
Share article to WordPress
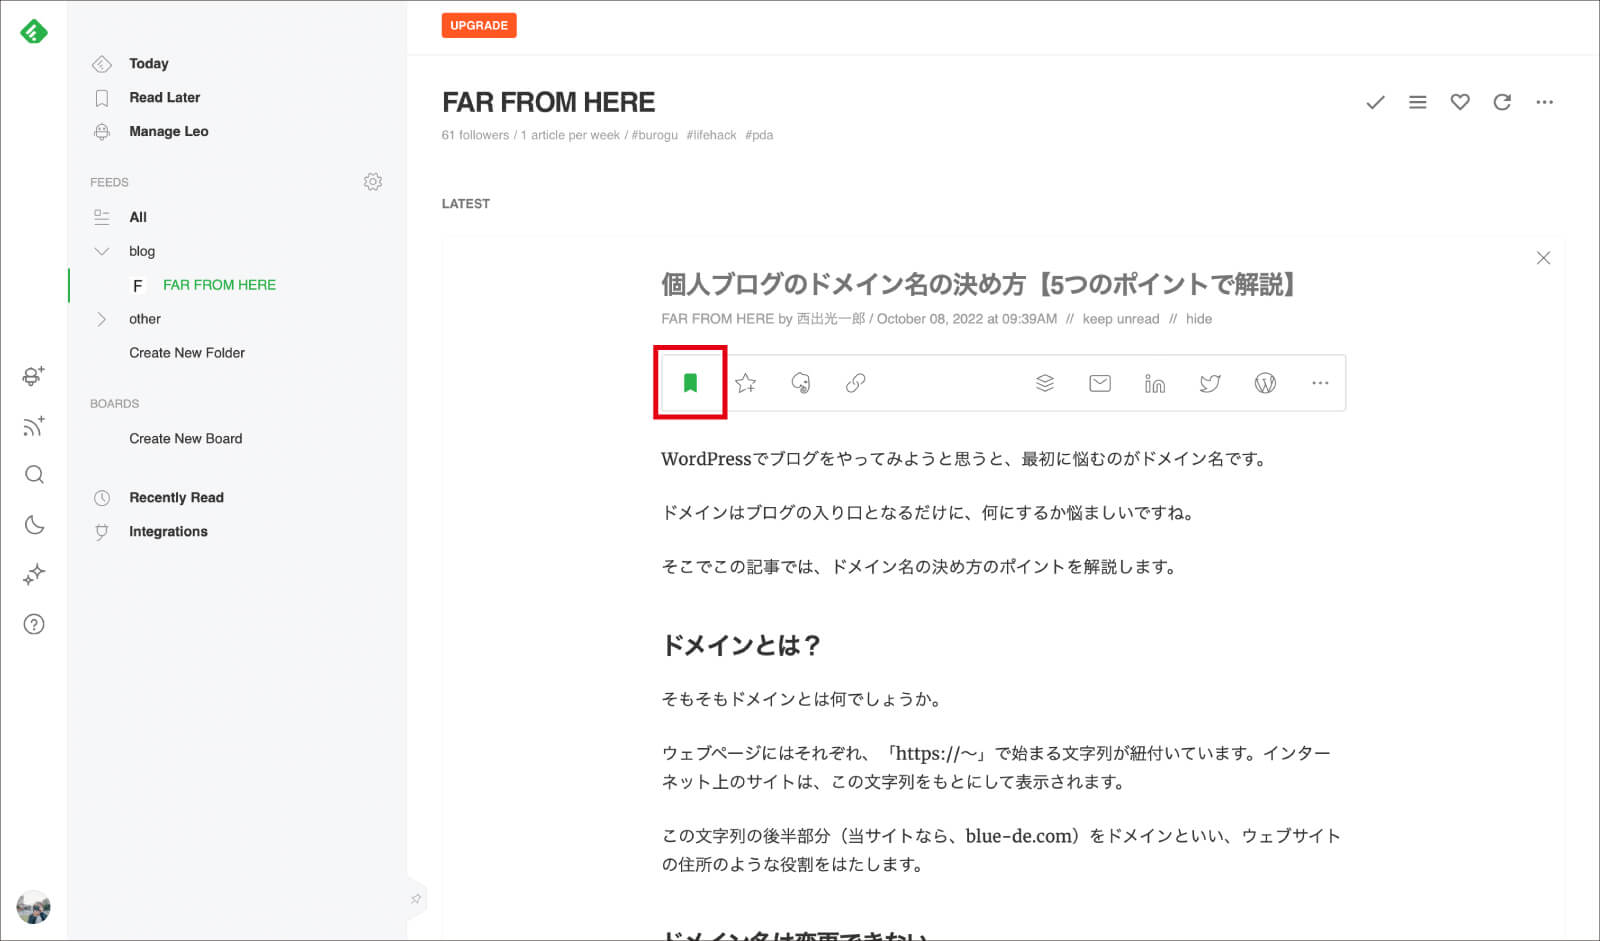point(1265,383)
